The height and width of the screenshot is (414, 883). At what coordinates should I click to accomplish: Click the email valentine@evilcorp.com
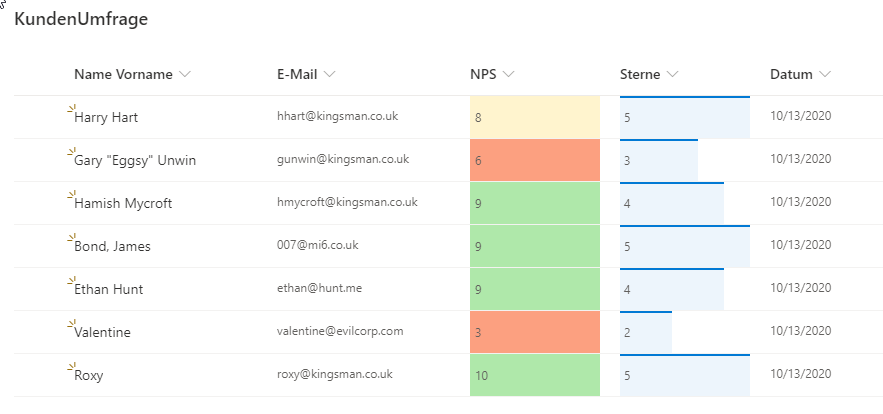[340, 331]
